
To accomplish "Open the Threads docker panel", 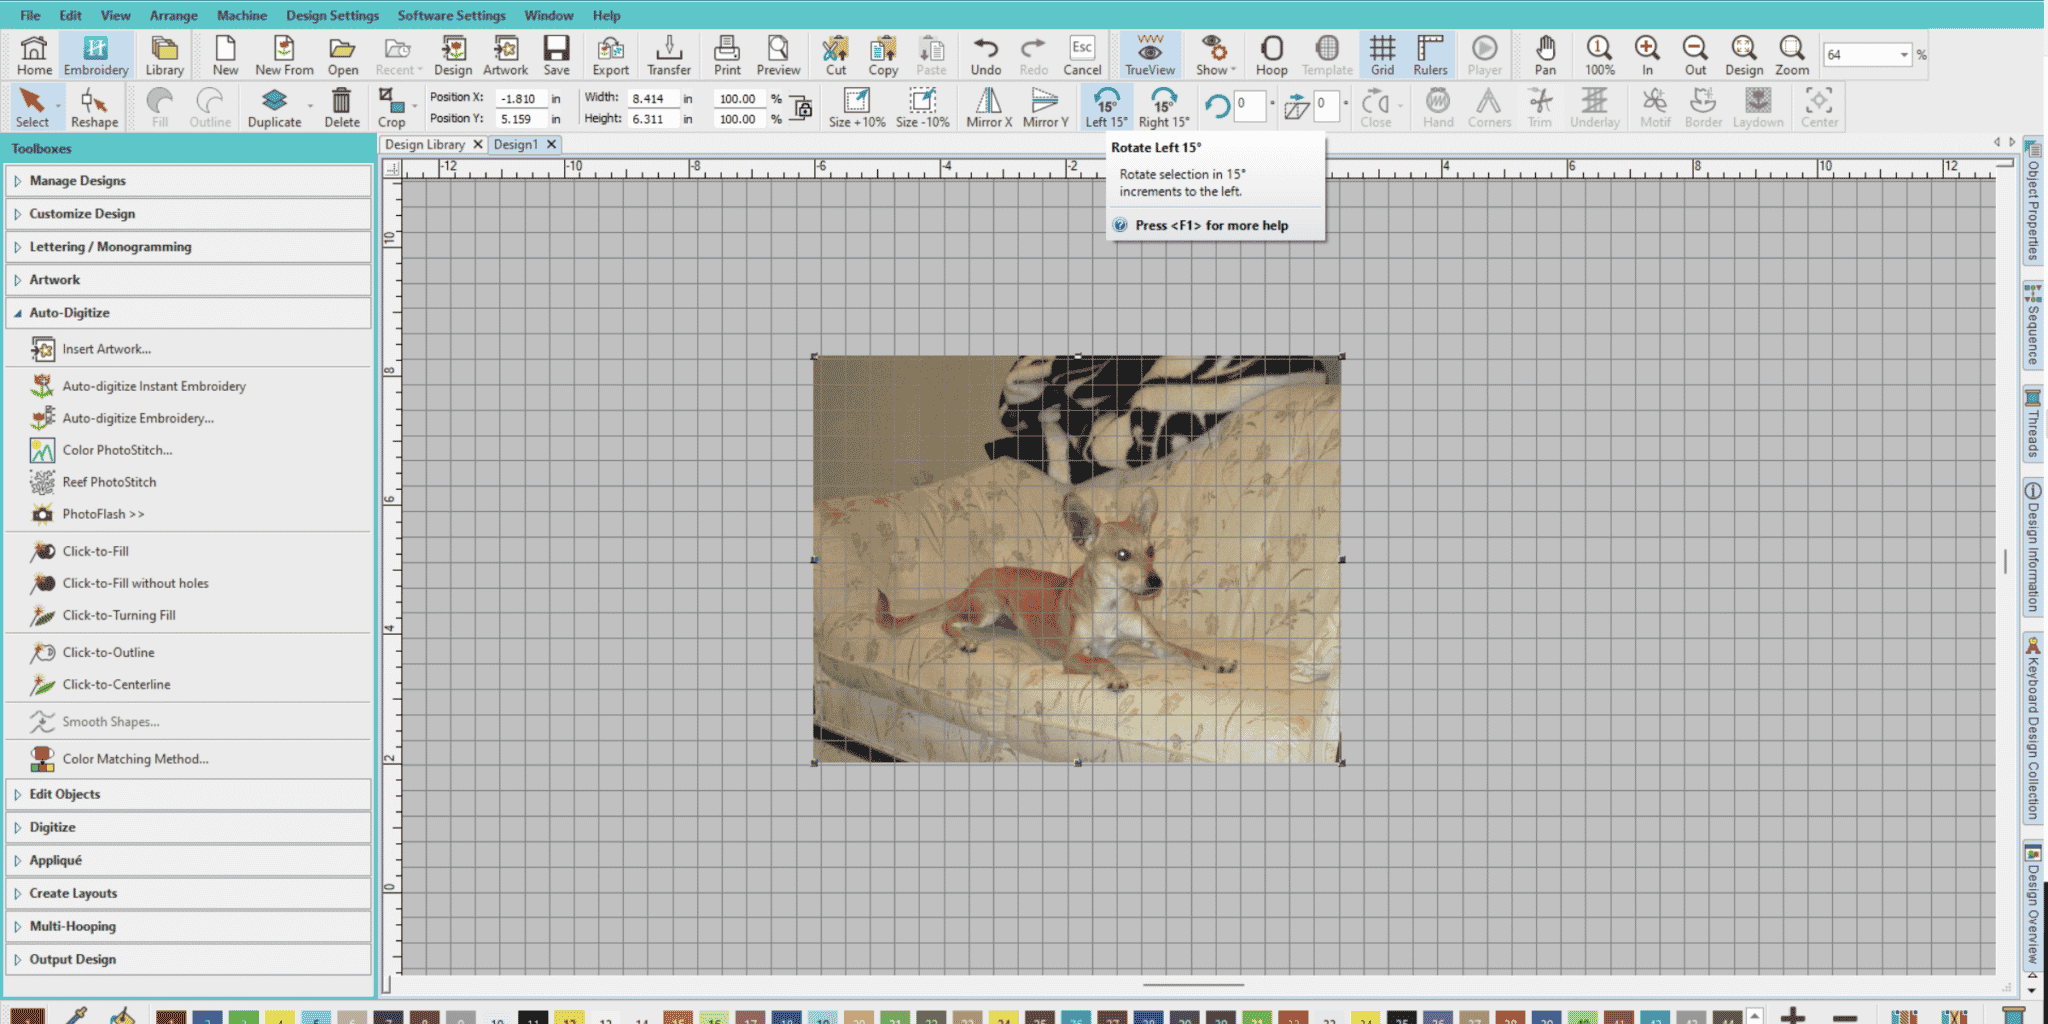I will click(2033, 424).
